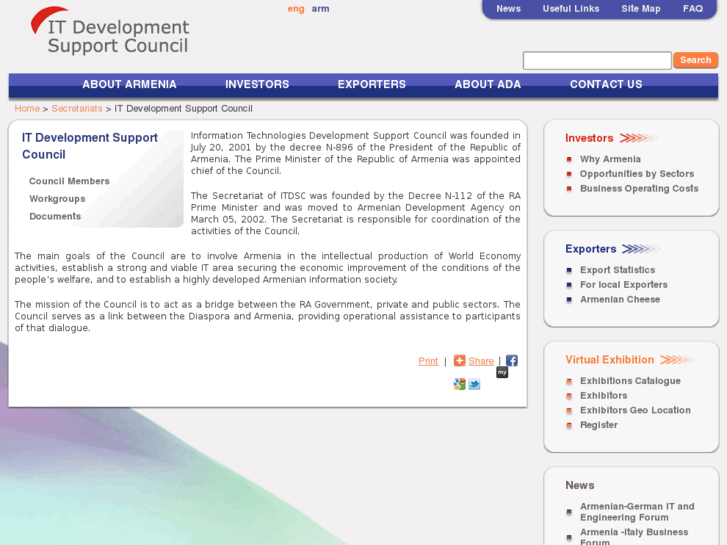The image size is (727, 545).
Task: Open Exhibitors link
Action: (604, 396)
